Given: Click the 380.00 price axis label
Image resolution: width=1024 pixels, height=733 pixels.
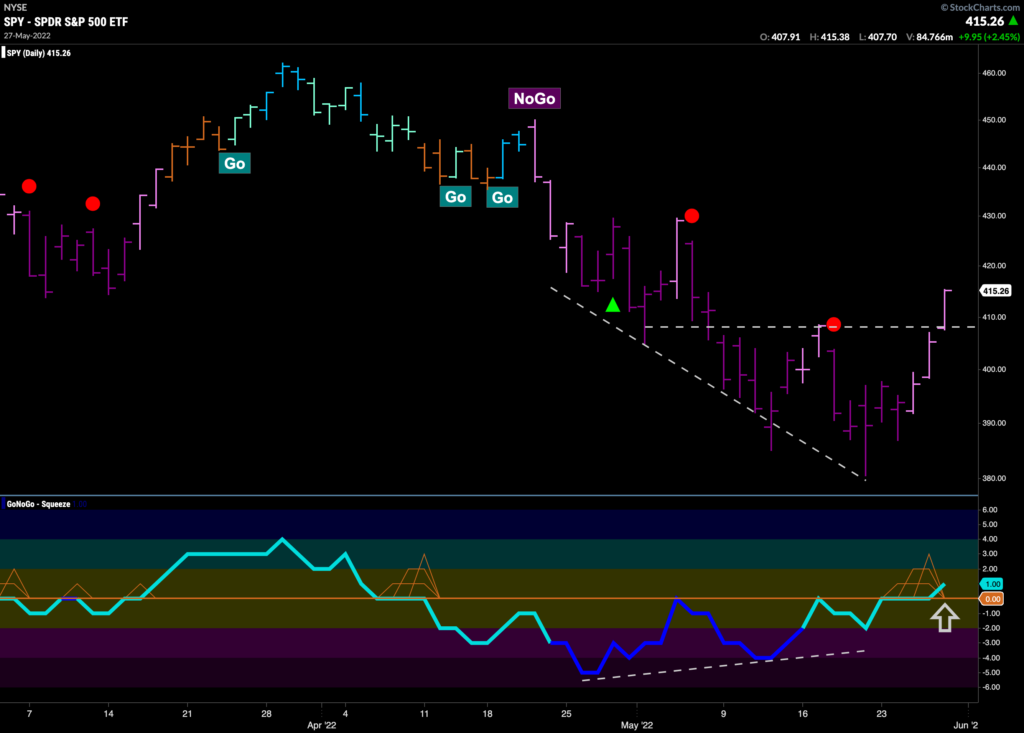Looking at the screenshot, I should click(993, 478).
